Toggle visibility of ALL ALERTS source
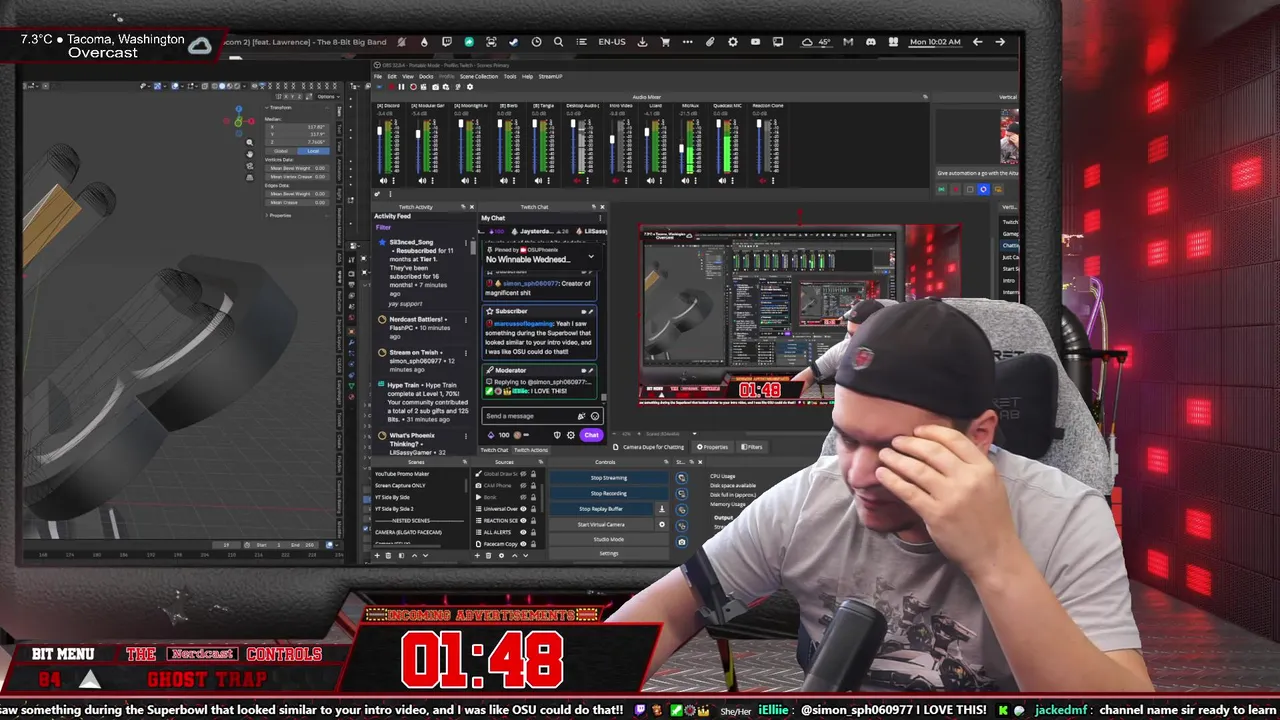 523,532
